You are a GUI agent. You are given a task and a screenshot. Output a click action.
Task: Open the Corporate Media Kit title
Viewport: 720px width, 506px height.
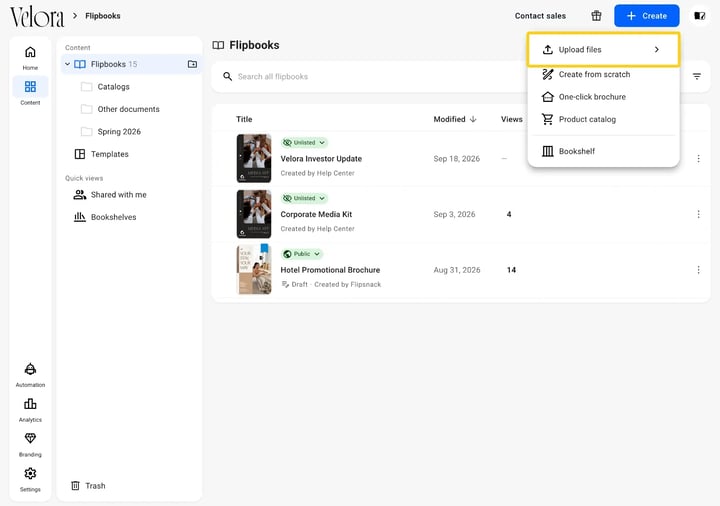click(x=316, y=214)
